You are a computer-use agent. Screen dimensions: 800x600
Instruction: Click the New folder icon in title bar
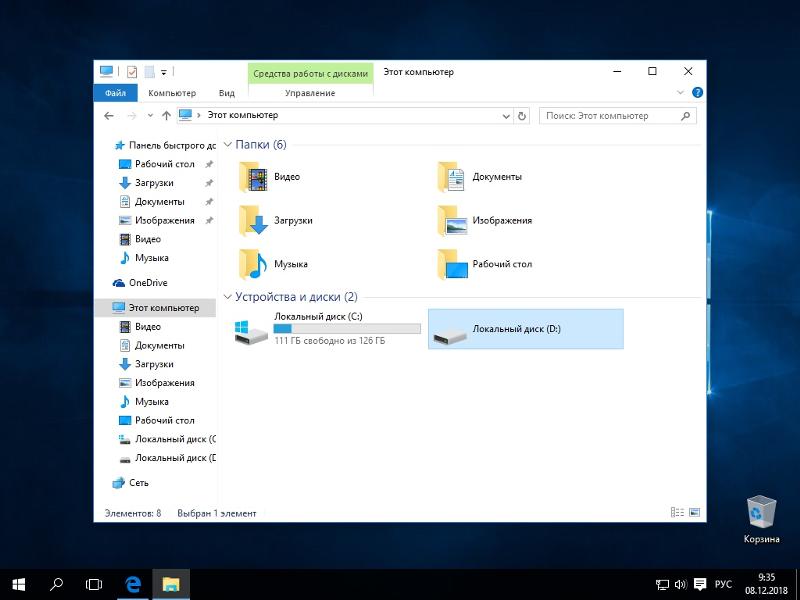(x=149, y=72)
